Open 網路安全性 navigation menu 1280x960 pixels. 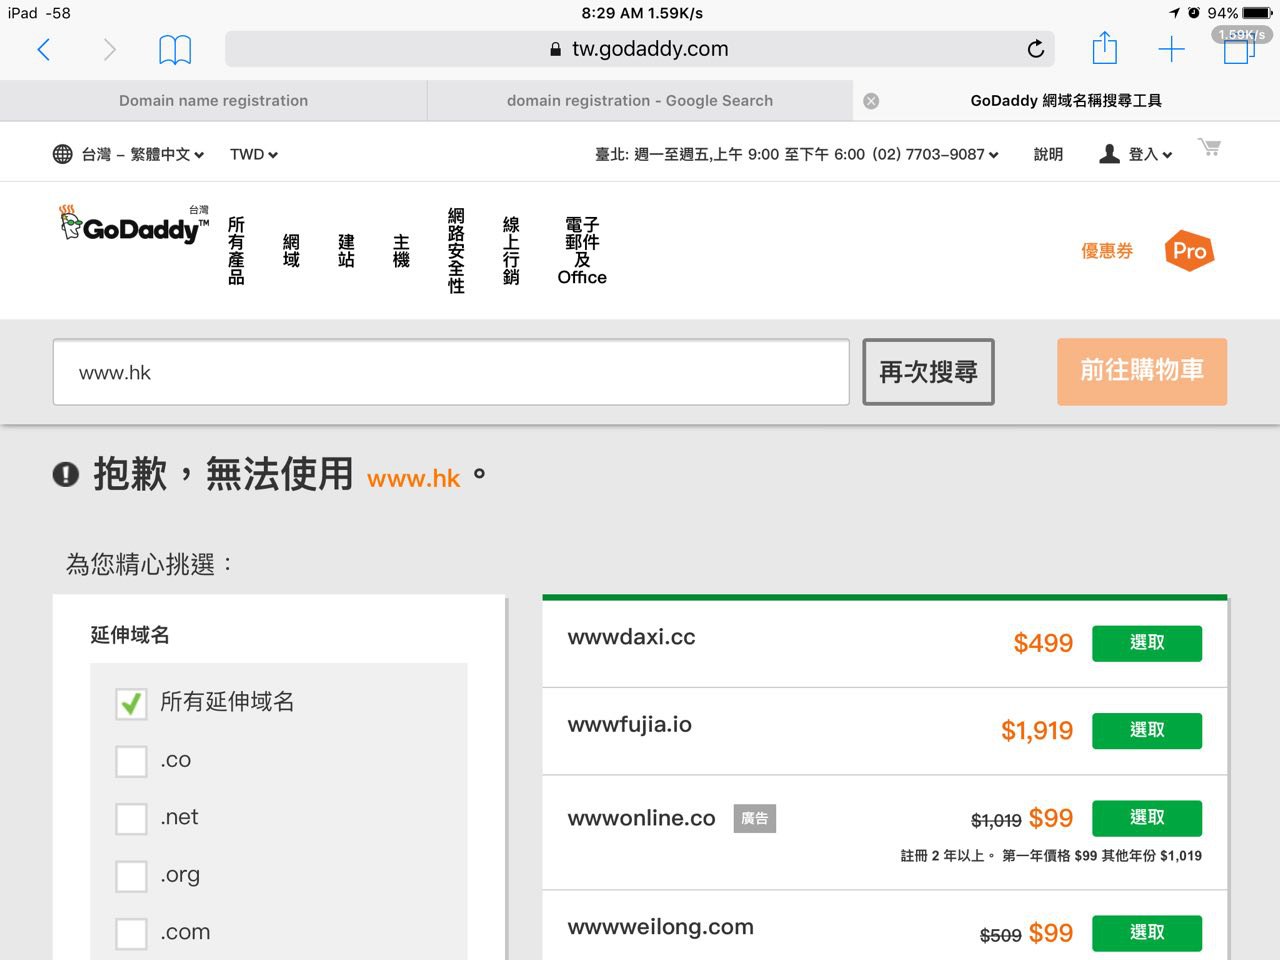456,250
